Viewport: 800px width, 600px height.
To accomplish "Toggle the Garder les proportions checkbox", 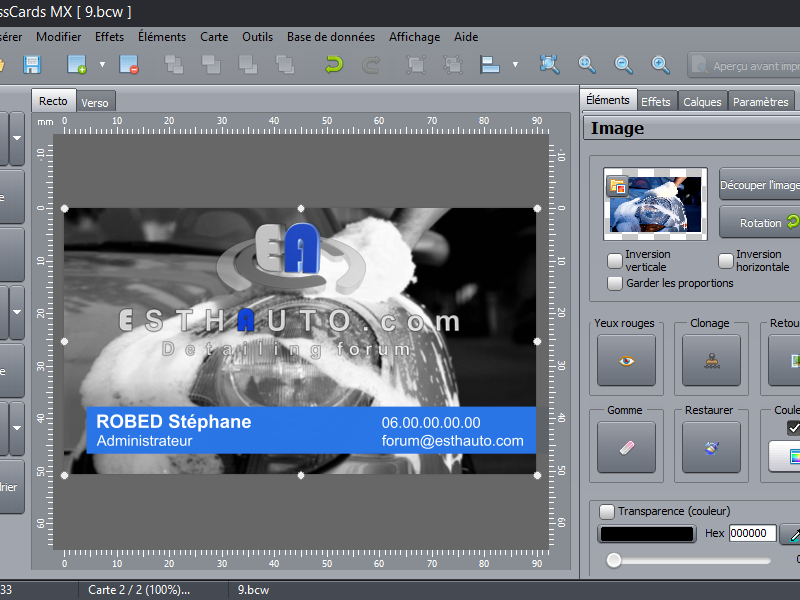I will point(615,283).
